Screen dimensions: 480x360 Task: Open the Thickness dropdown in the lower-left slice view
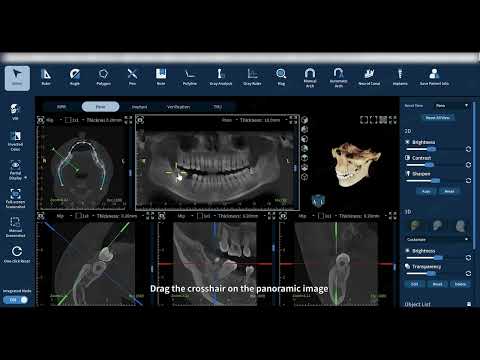pos(120,216)
